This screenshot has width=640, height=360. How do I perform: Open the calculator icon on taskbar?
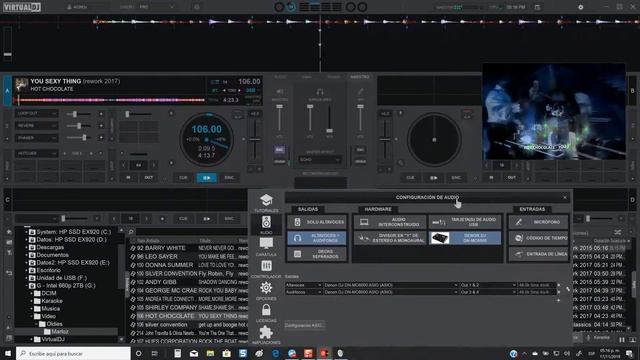tap(178, 353)
